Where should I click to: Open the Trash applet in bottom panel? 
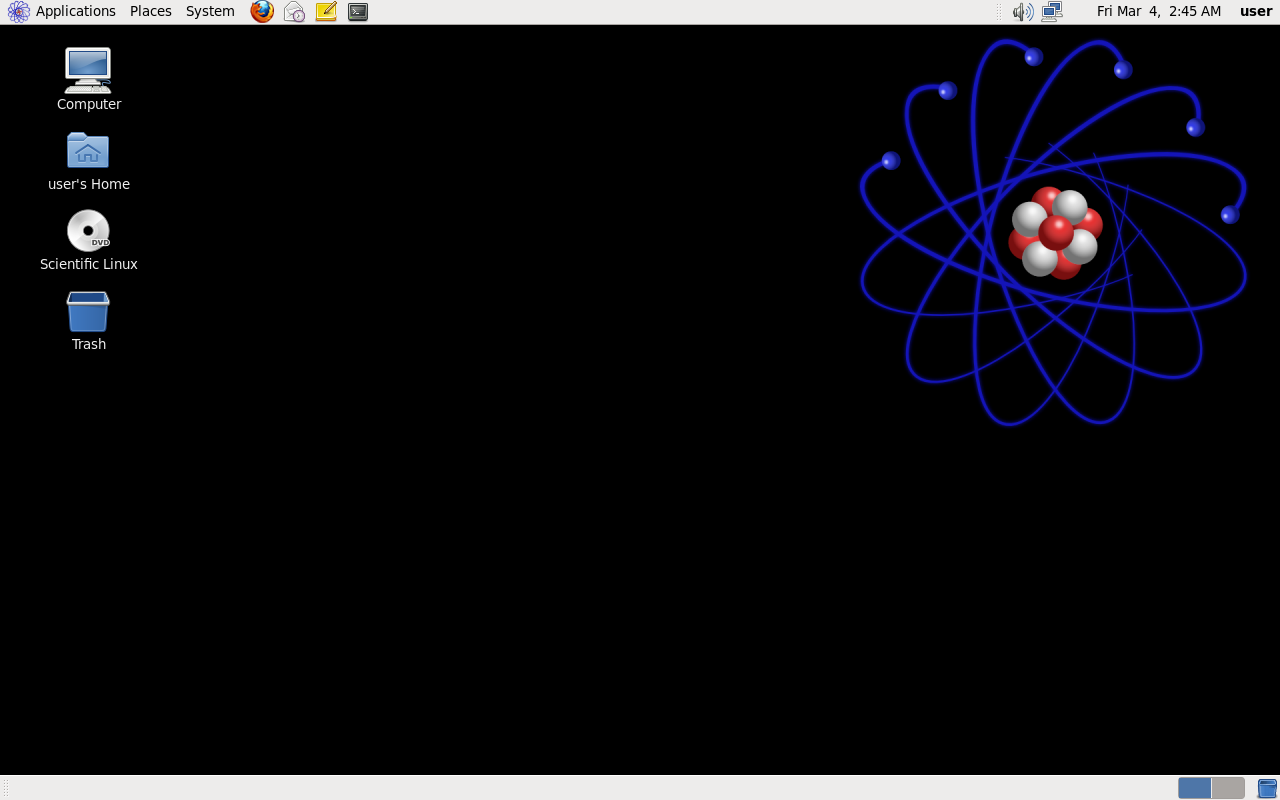[1267, 788]
